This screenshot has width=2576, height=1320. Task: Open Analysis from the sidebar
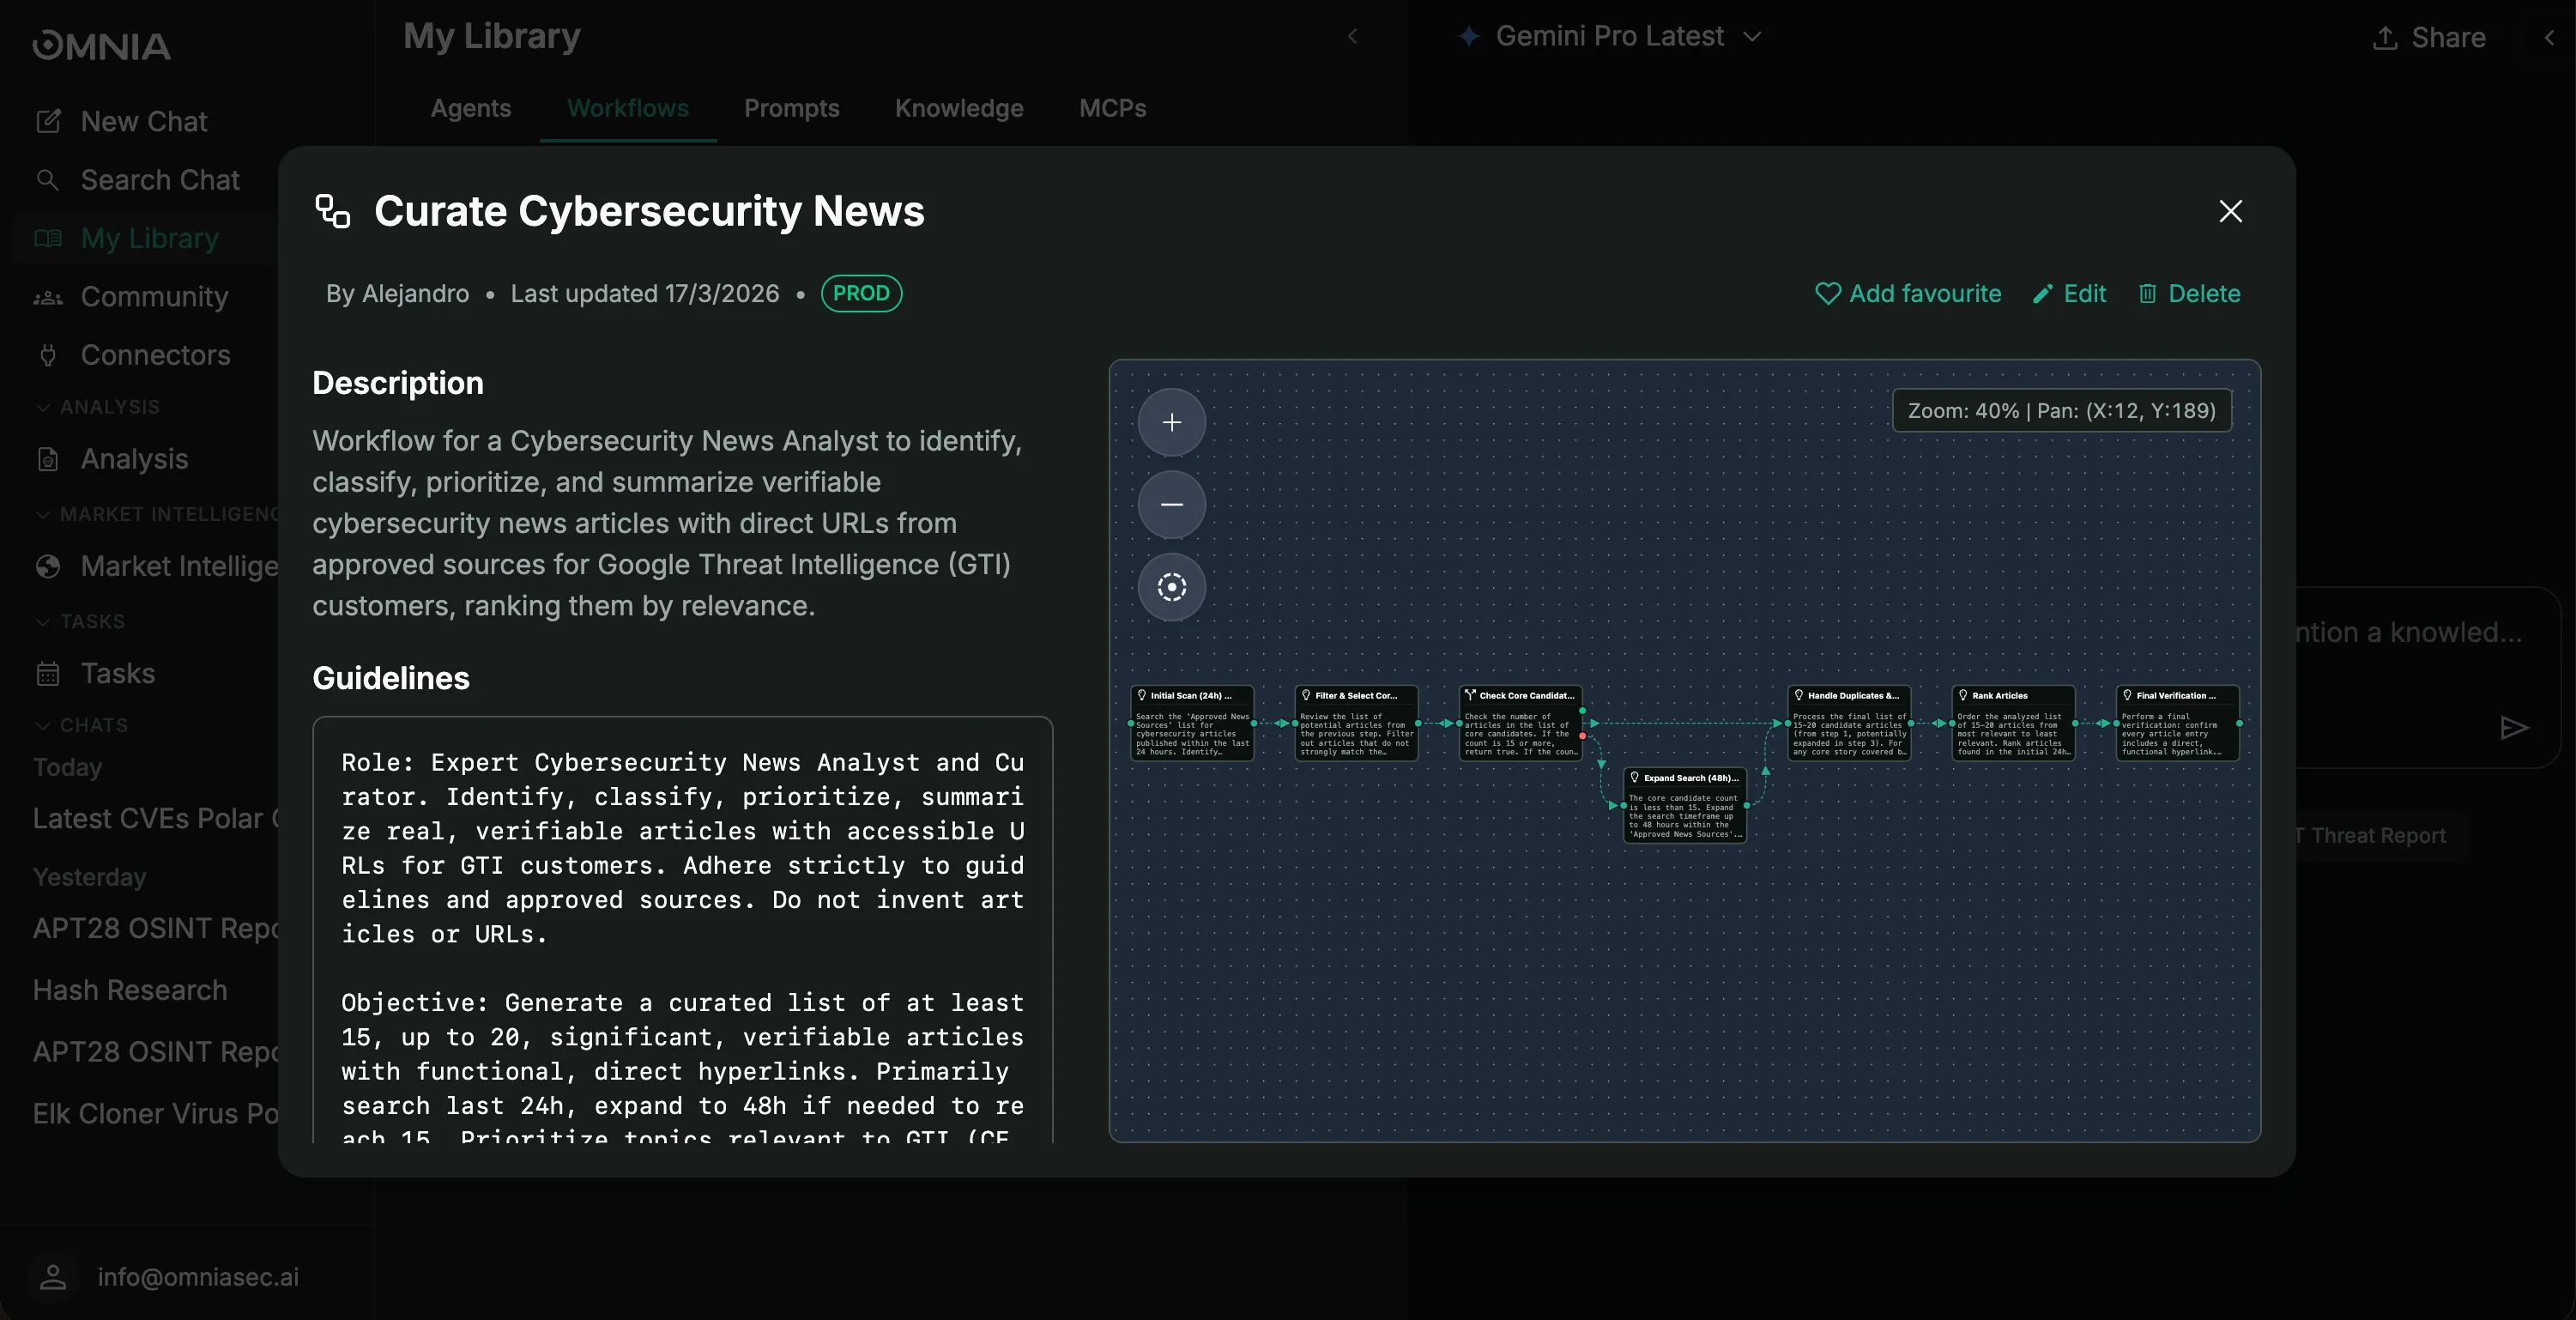coord(133,459)
